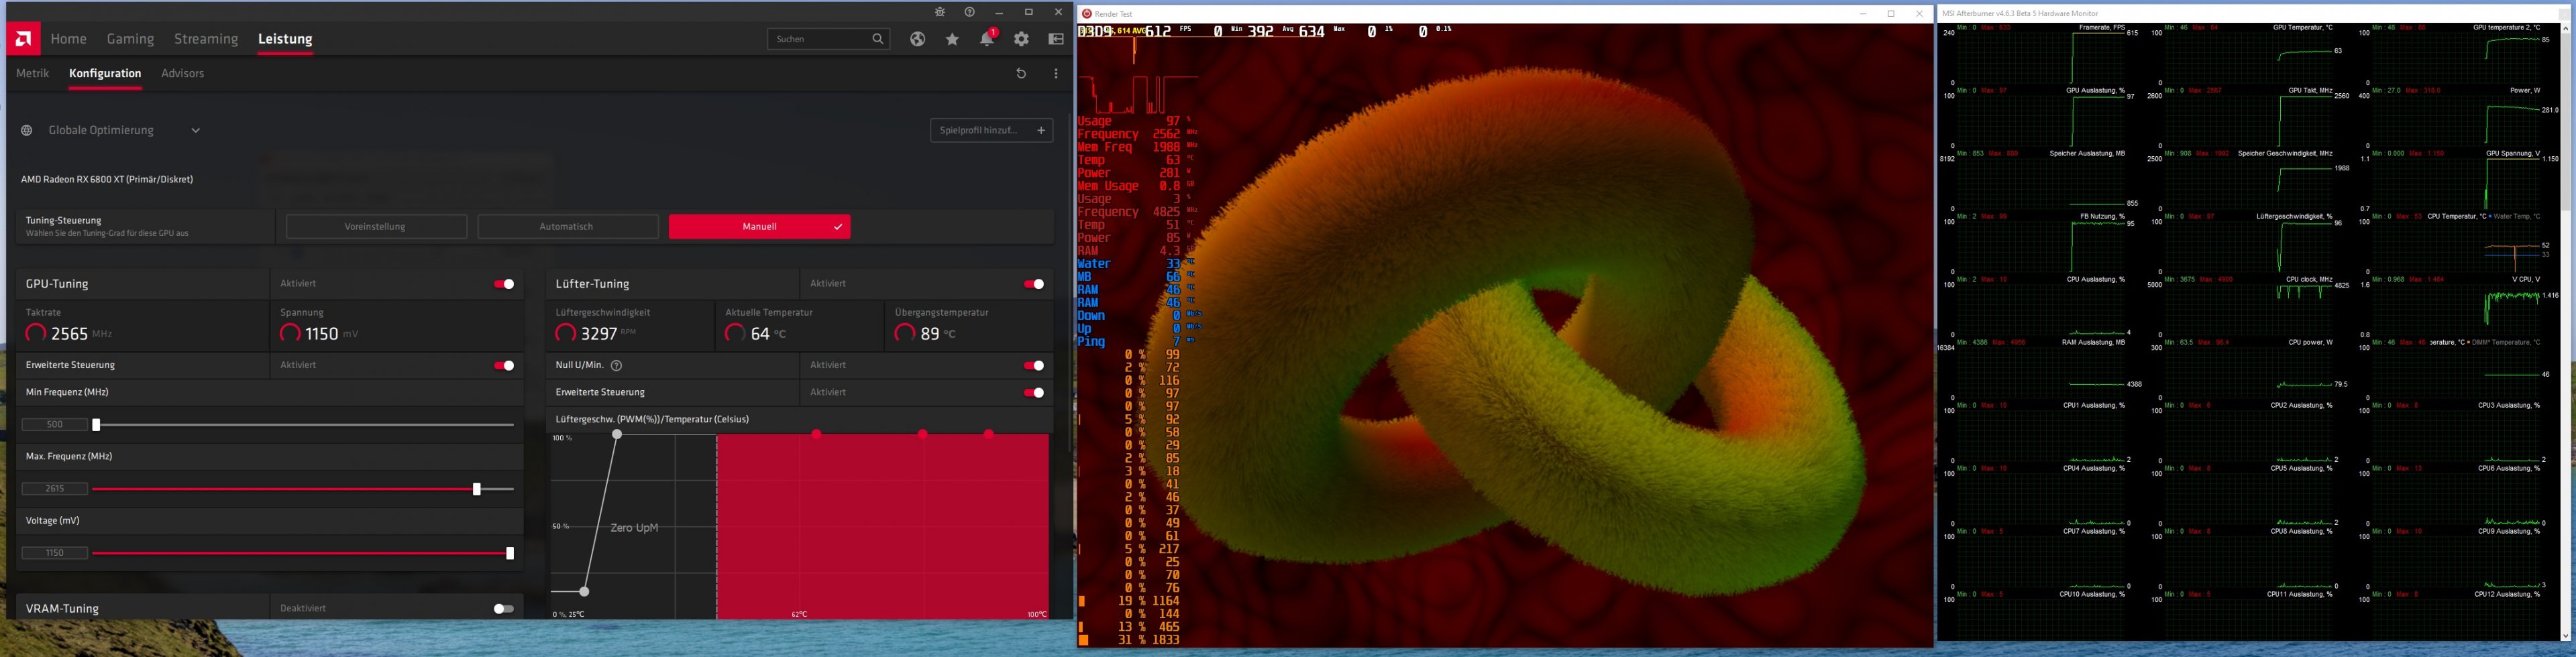Click the RAM Auslastung, MB graph label
The image size is (2576, 657).
(x=2094, y=343)
